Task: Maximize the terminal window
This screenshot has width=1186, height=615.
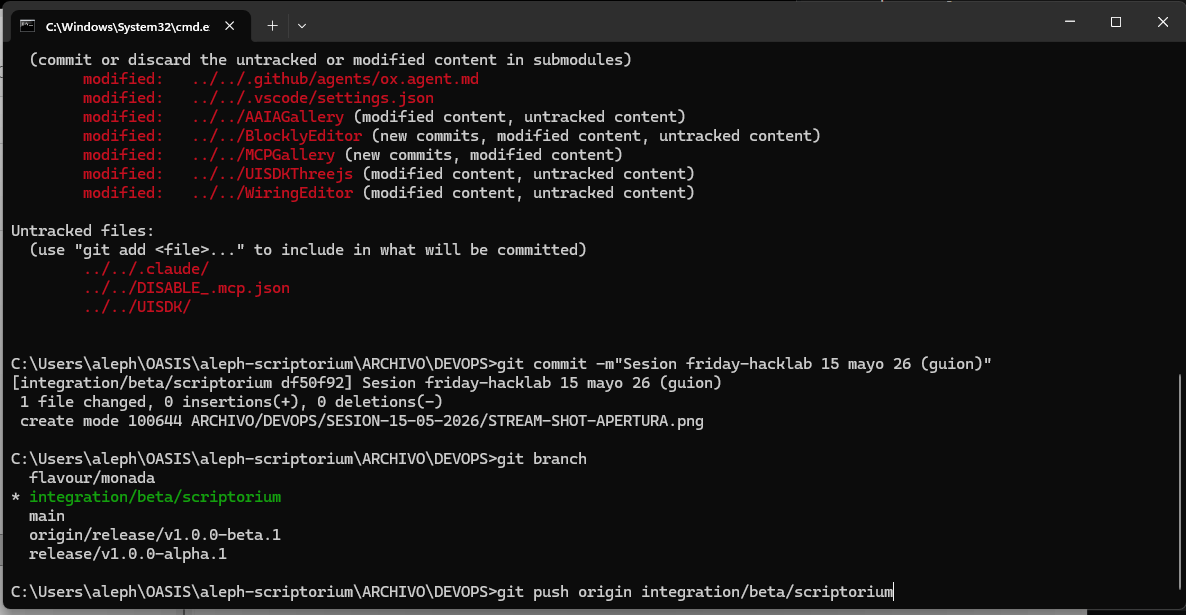Action: [x=1116, y=22]
